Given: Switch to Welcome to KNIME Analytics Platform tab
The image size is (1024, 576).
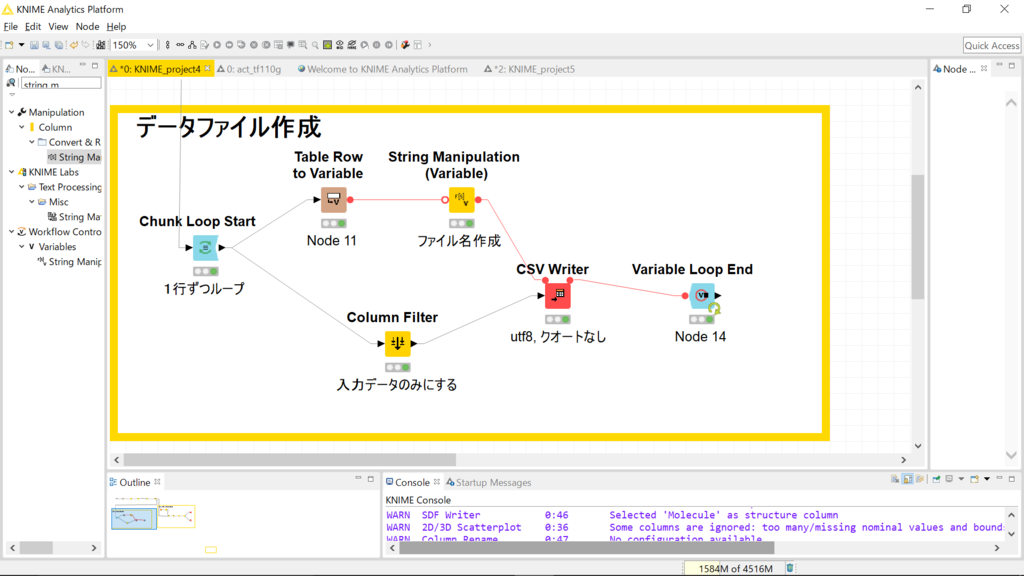Looking at the screenshot, I should click(383, 69).
